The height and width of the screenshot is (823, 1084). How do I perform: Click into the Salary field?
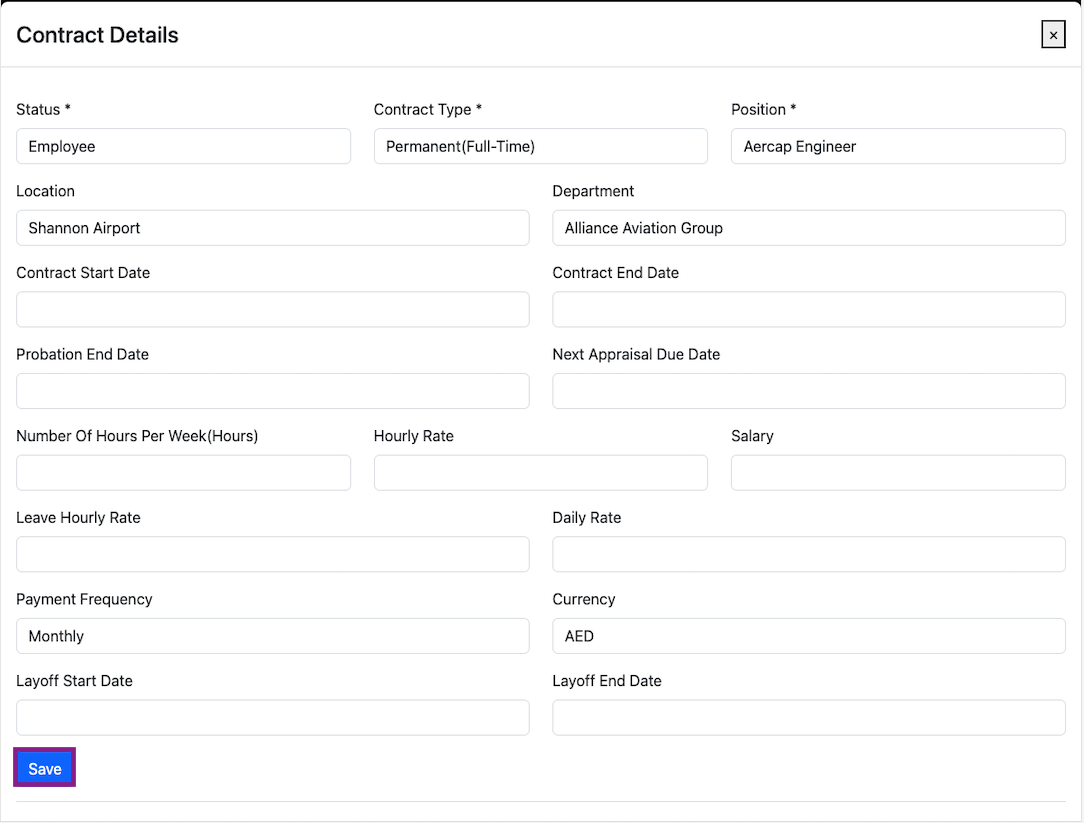(x=897, y=473)
